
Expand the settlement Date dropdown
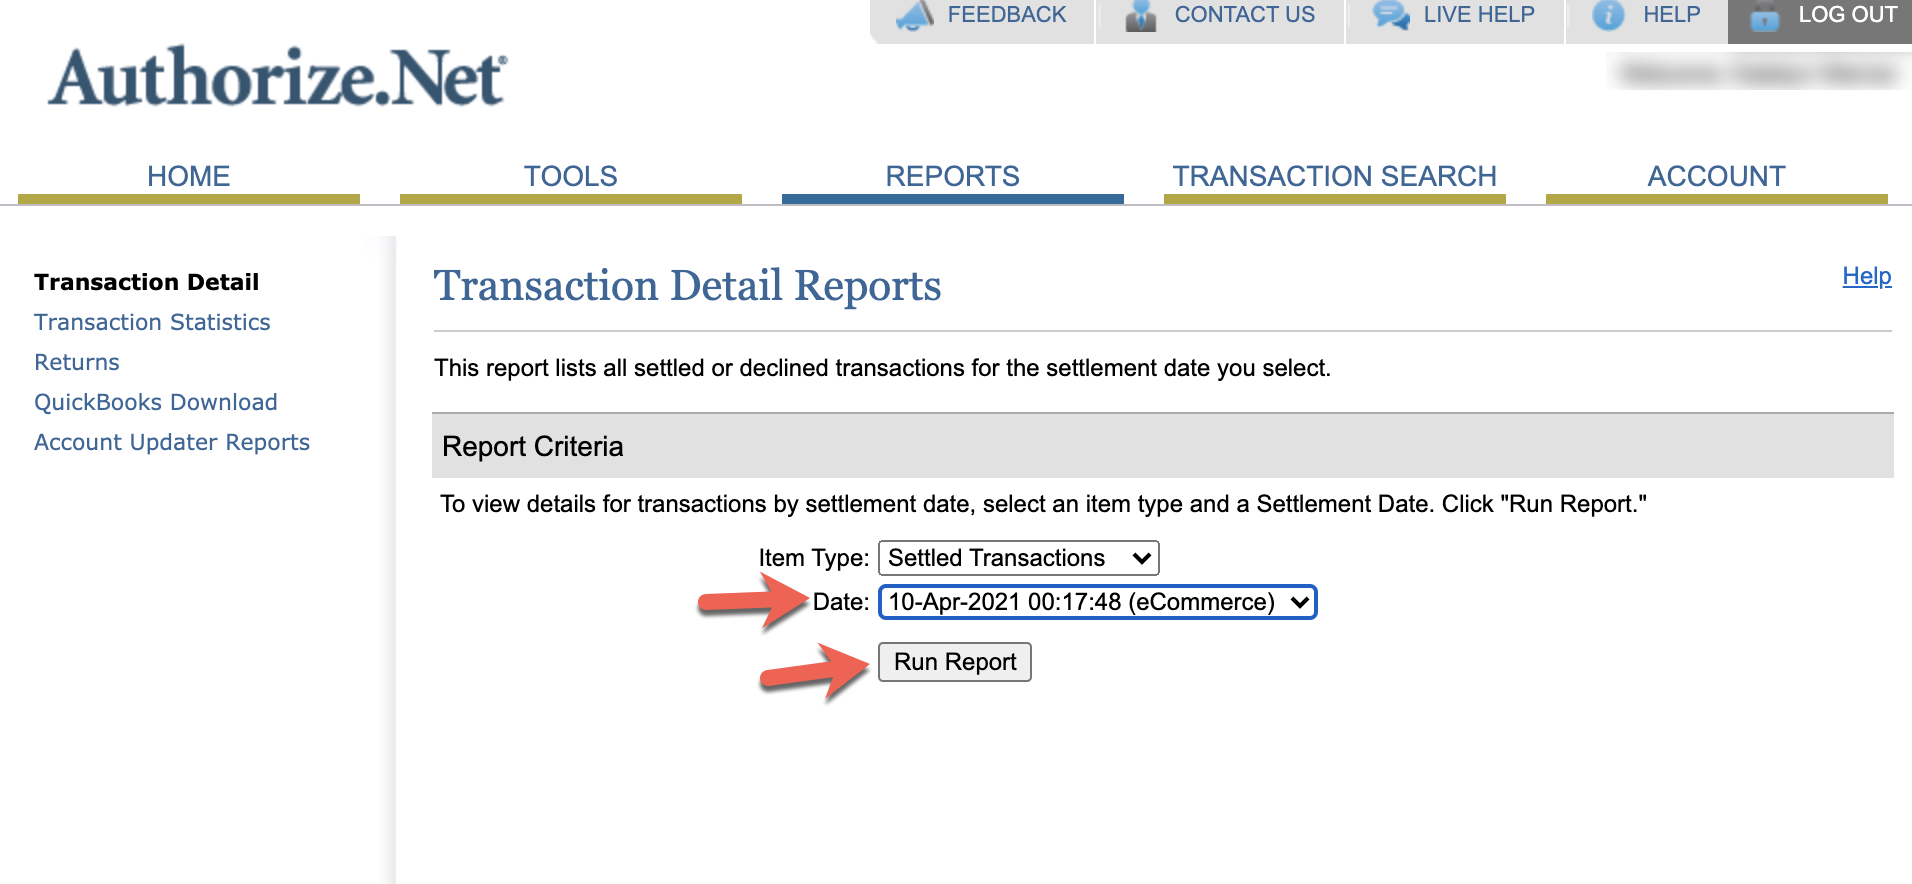point(1098,602)
